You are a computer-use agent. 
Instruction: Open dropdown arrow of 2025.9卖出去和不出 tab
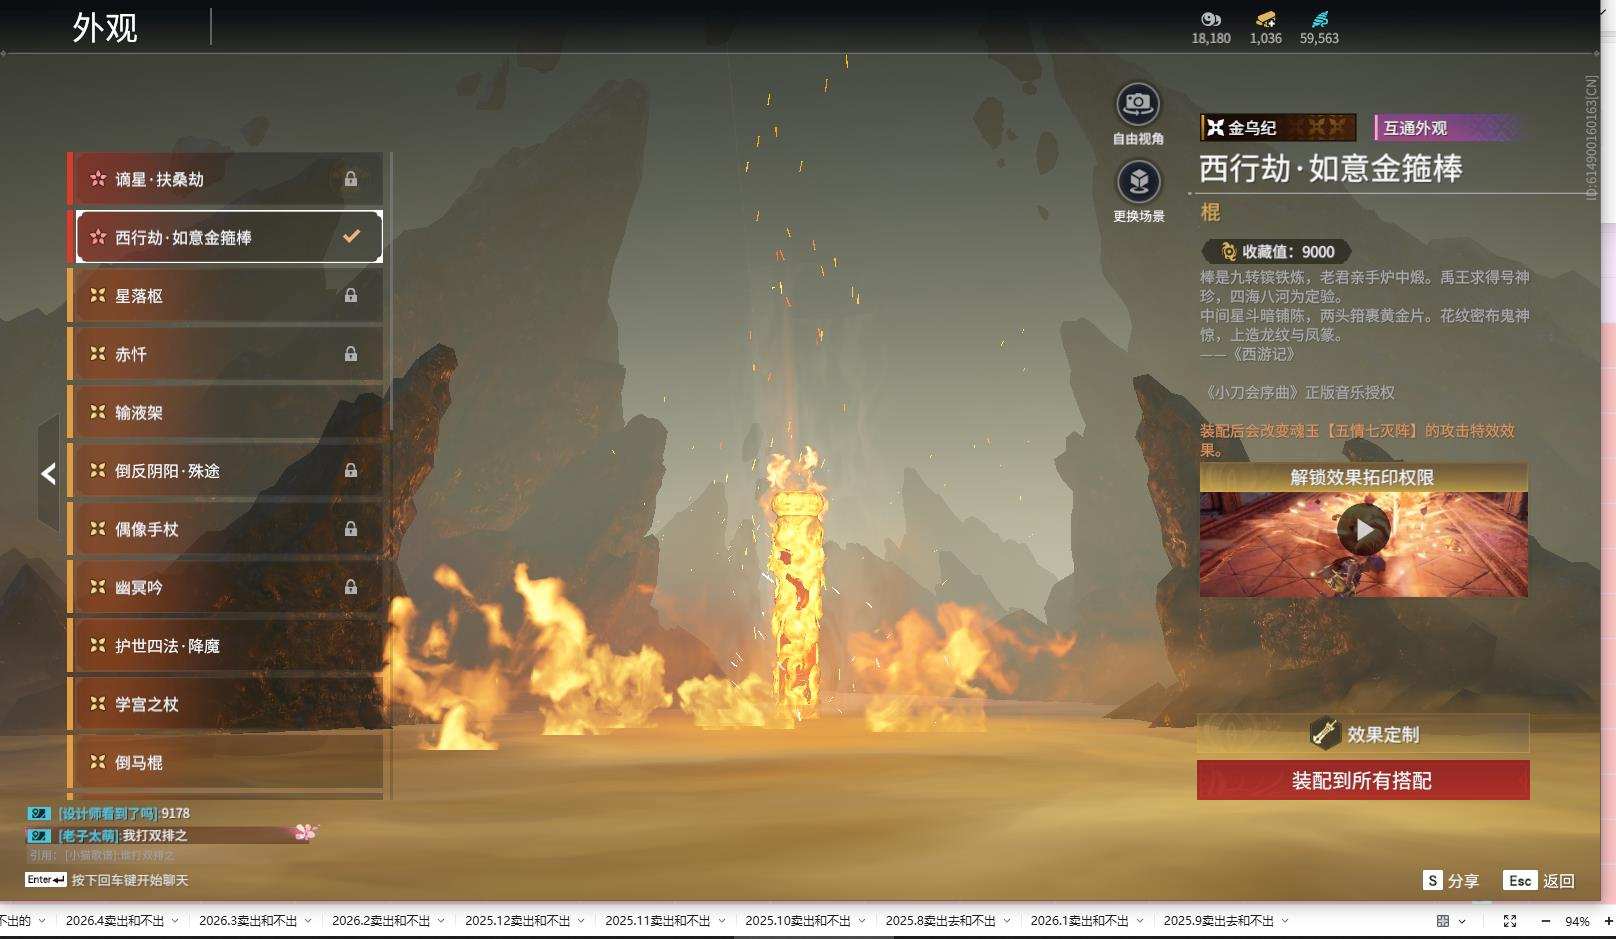[1285, 921]
